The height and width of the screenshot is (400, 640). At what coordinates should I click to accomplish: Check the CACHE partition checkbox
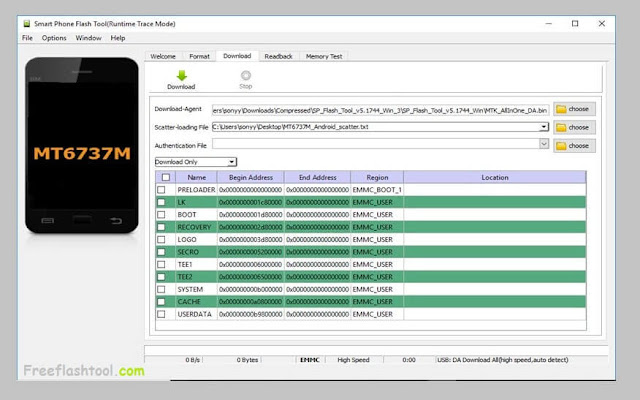point(161,302)
